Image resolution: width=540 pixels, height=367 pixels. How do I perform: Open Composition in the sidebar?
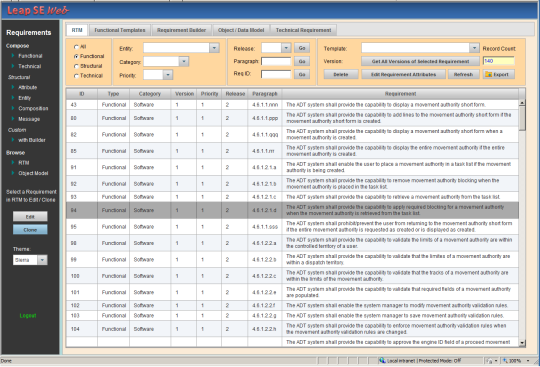coord(33,108)
